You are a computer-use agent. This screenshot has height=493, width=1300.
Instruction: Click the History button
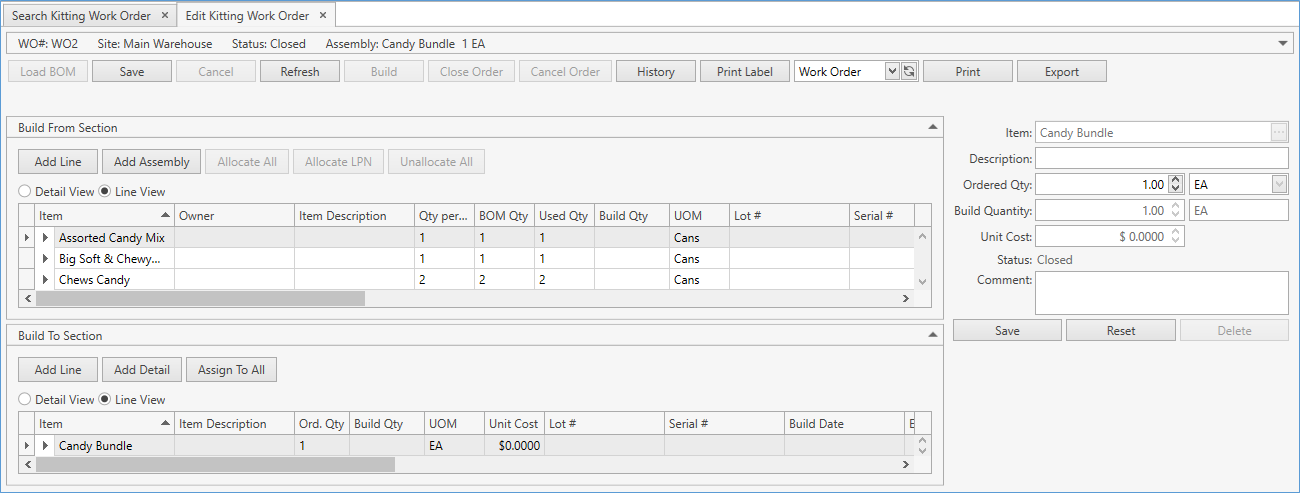click(x=655, y=72)
